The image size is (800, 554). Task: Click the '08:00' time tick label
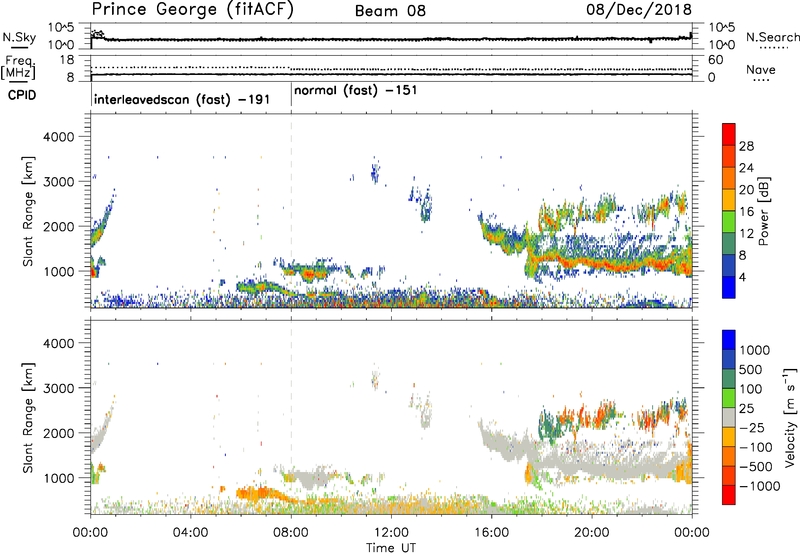click(291, 533)
